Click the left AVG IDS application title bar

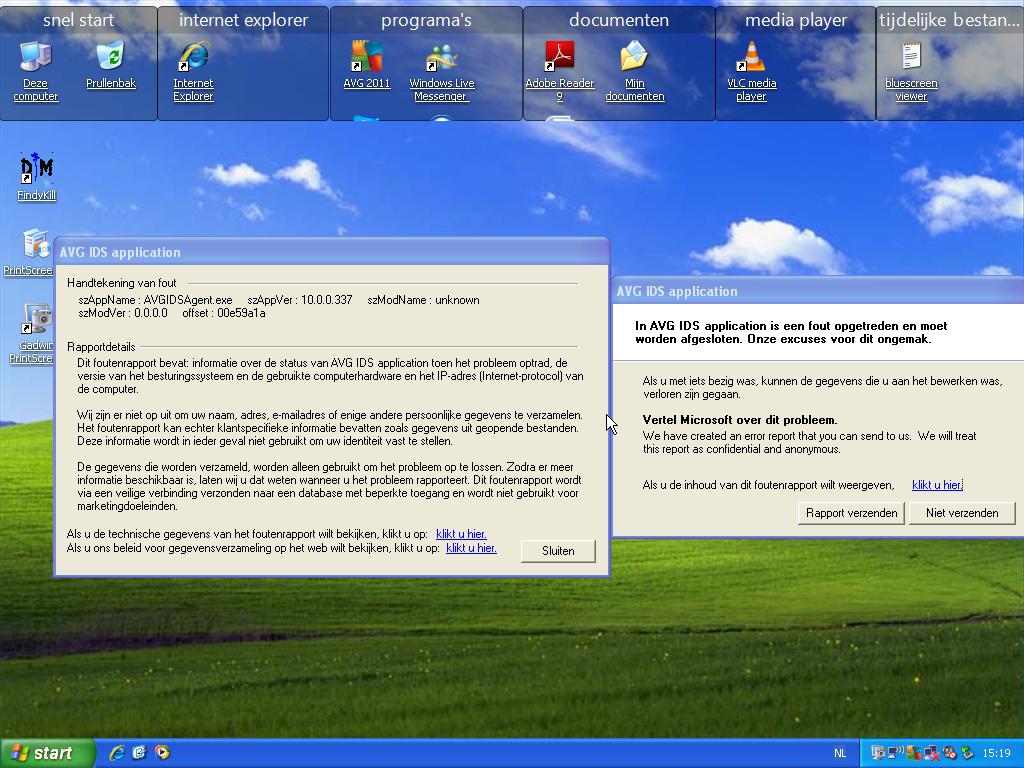point(332,252)
